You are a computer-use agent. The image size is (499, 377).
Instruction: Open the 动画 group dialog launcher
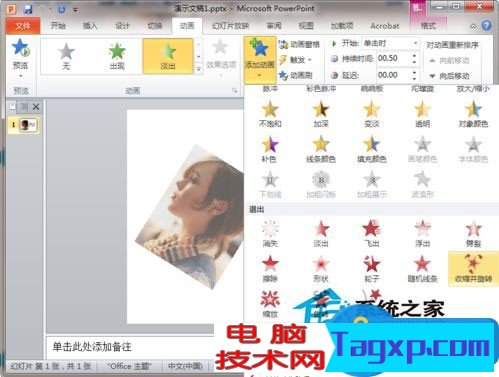coord(235,91)
